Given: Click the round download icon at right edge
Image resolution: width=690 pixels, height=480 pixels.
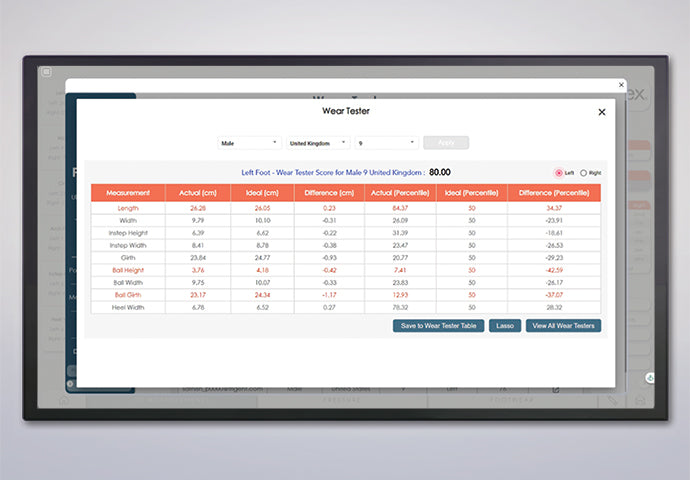Looking at the screenshot, I should (650, 377).
